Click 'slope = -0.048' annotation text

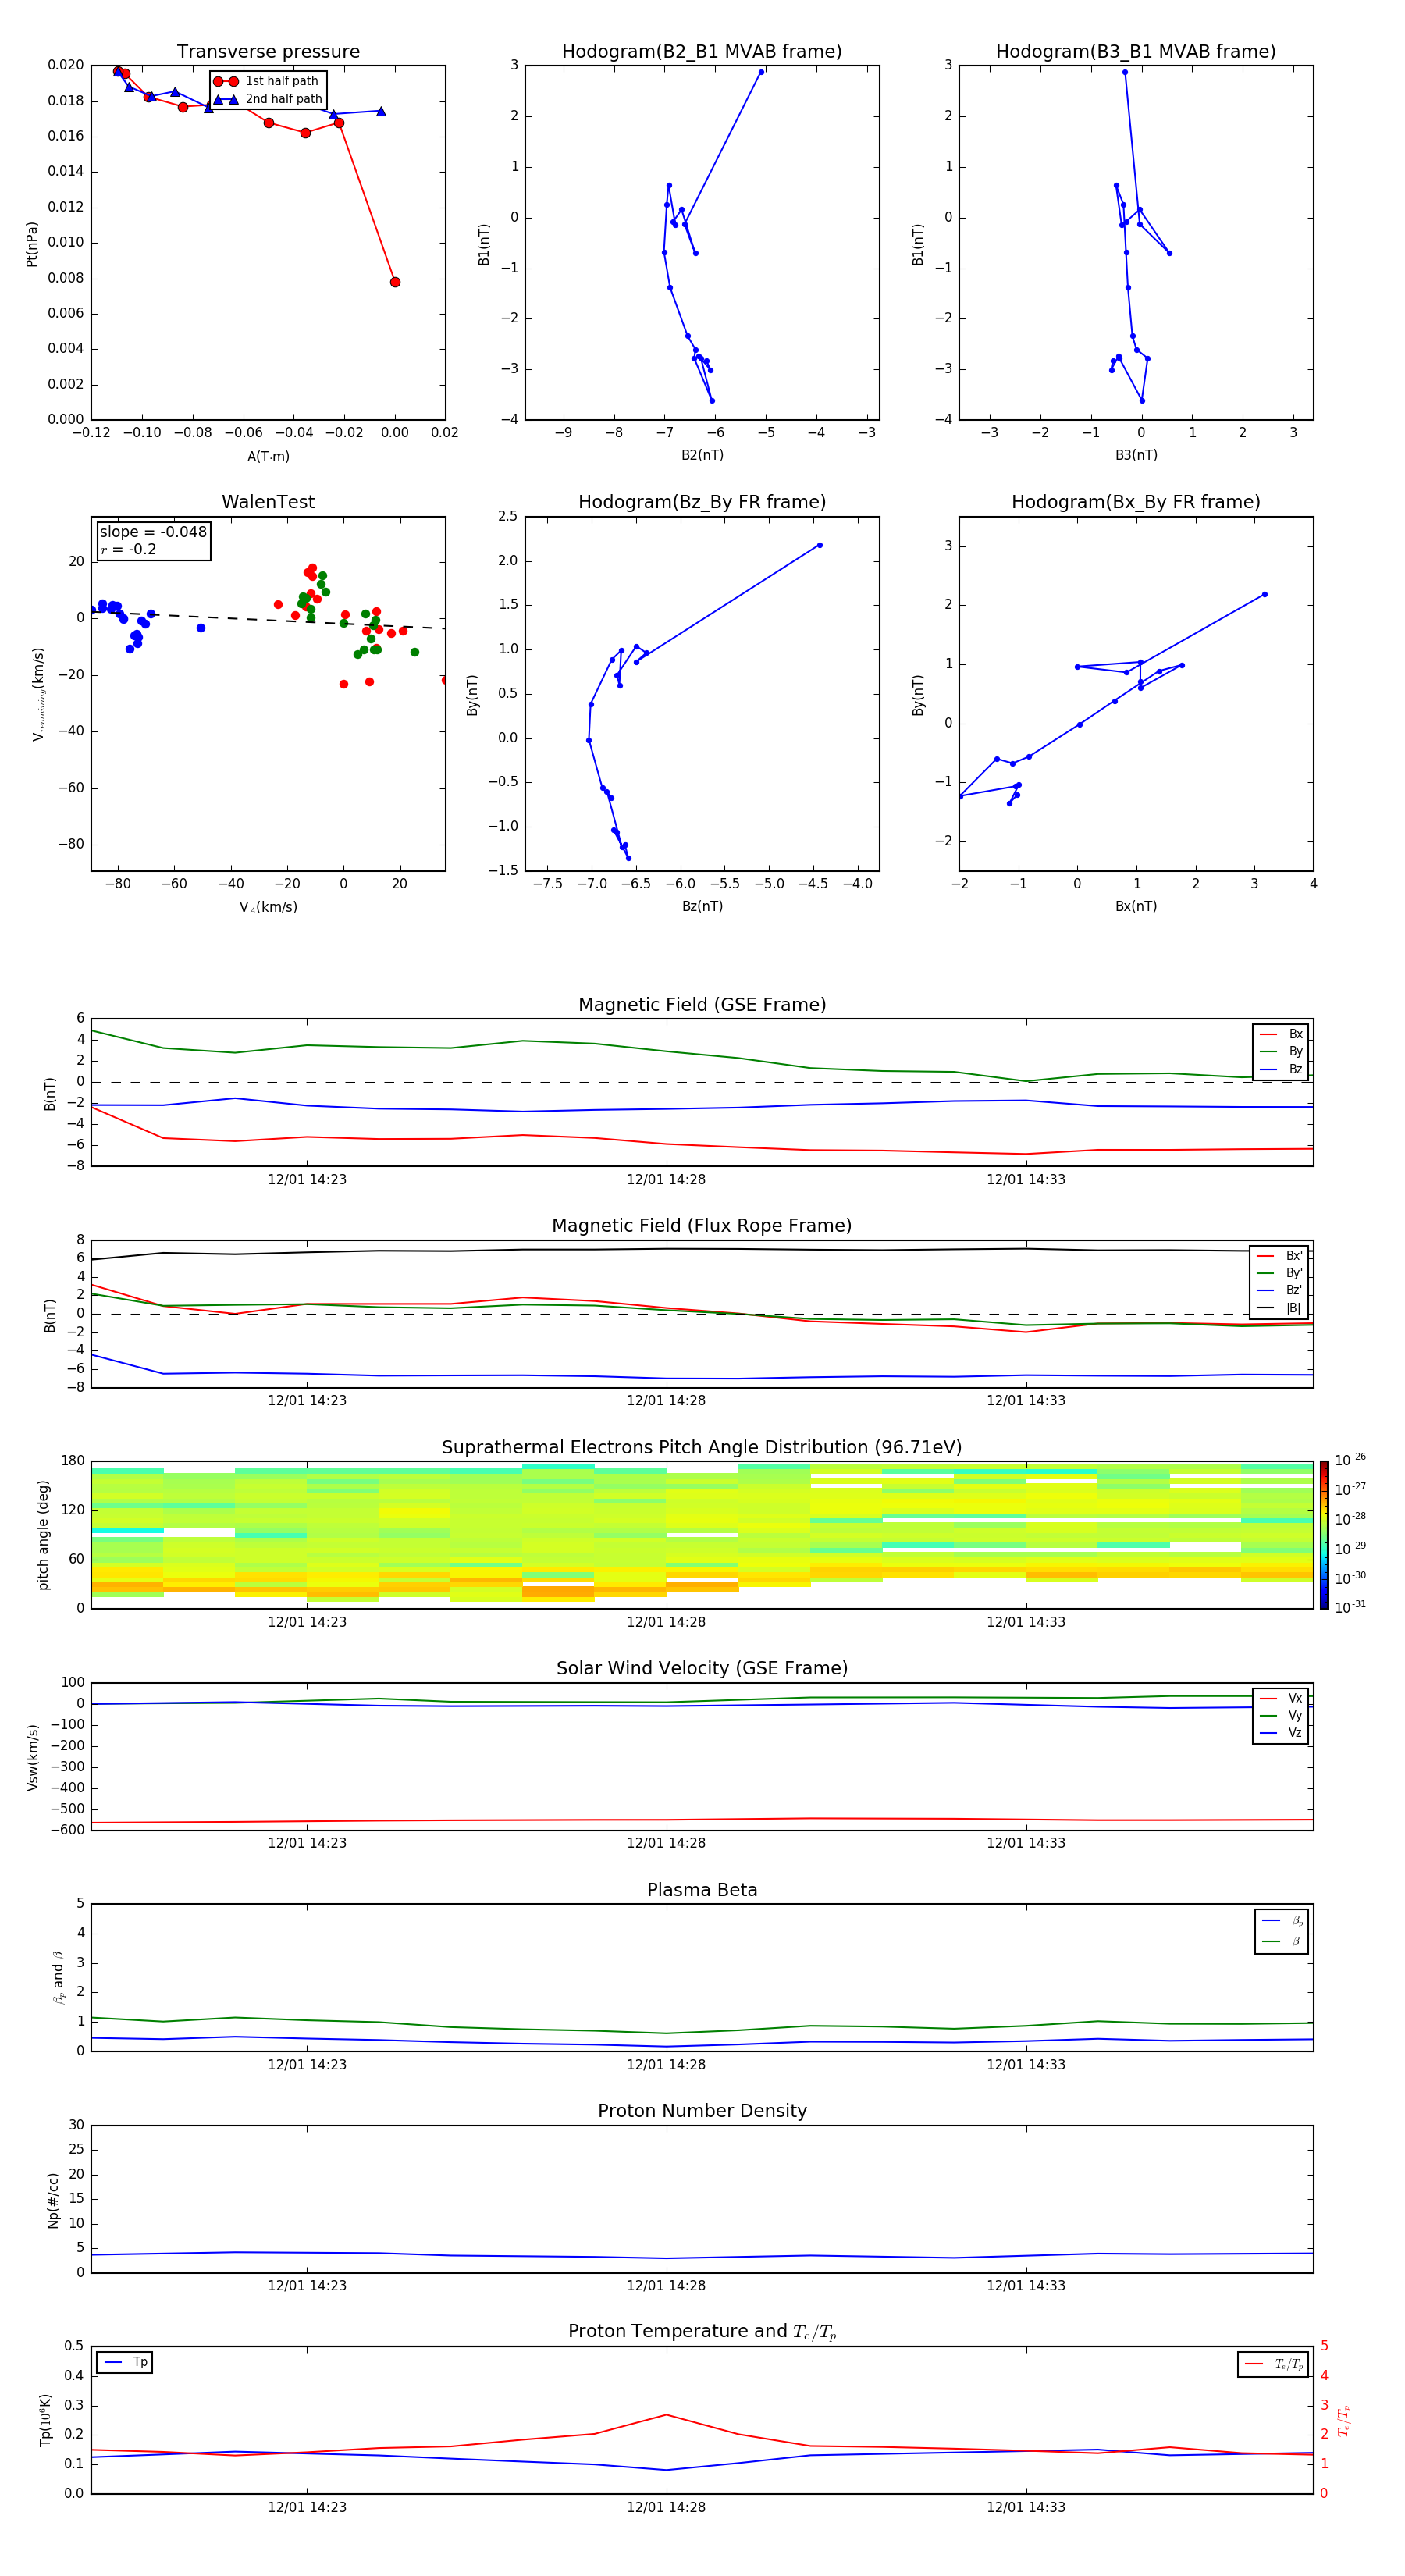tap(153, 532)
